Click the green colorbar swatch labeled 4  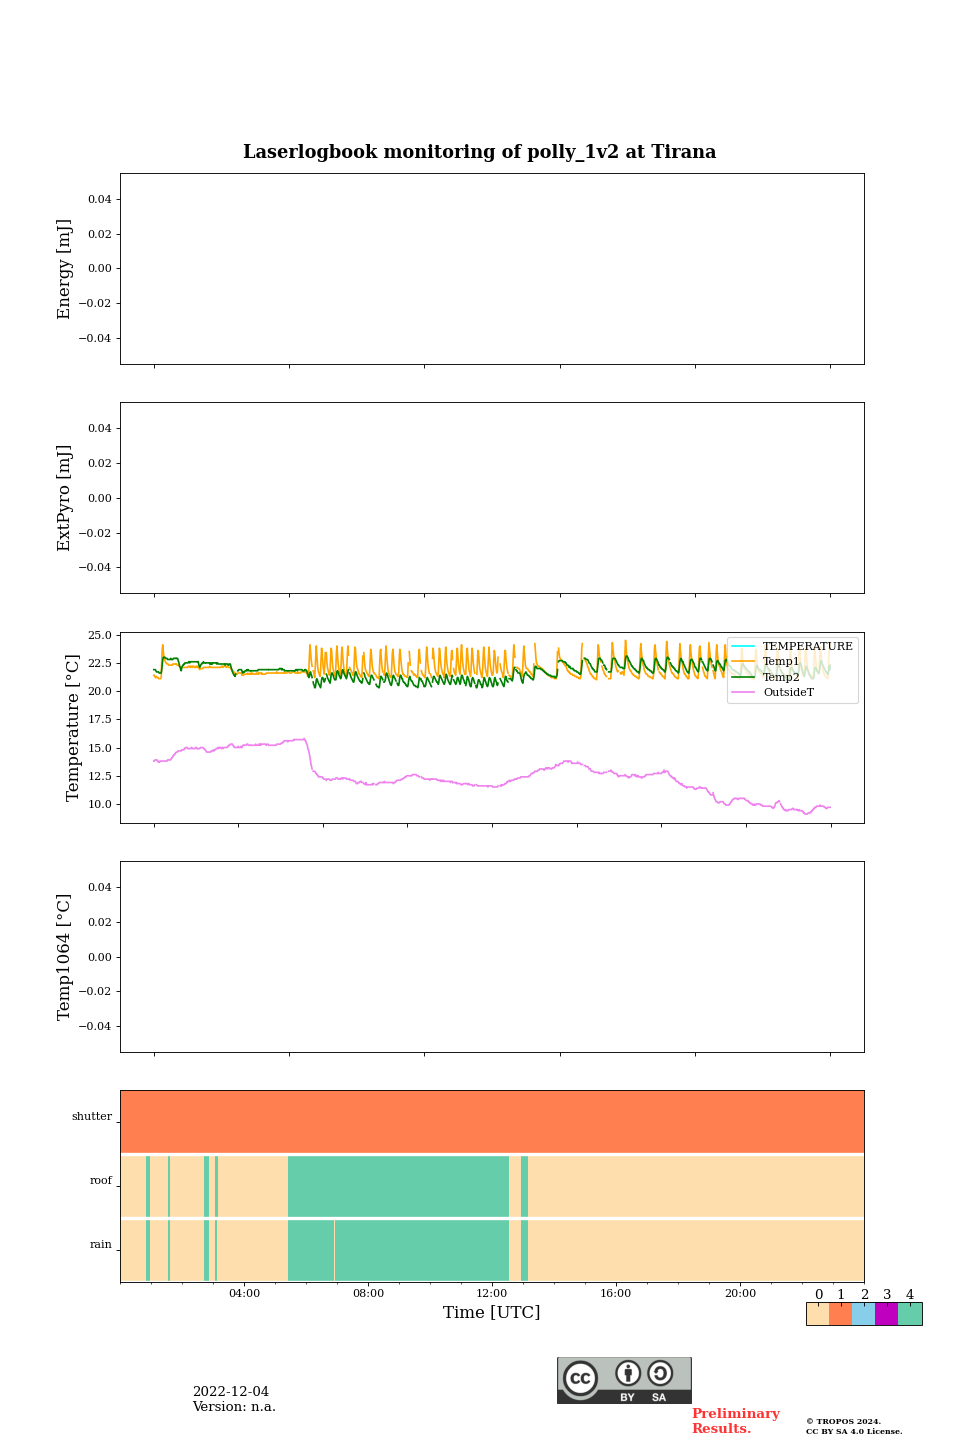pyautogui.click(x=910, y=1314)
